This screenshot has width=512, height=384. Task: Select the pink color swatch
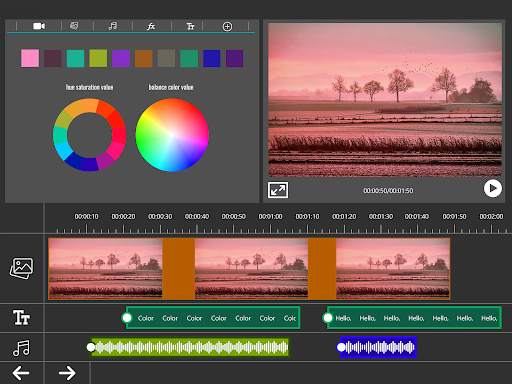pyautogui.click(x=30, y=58)
